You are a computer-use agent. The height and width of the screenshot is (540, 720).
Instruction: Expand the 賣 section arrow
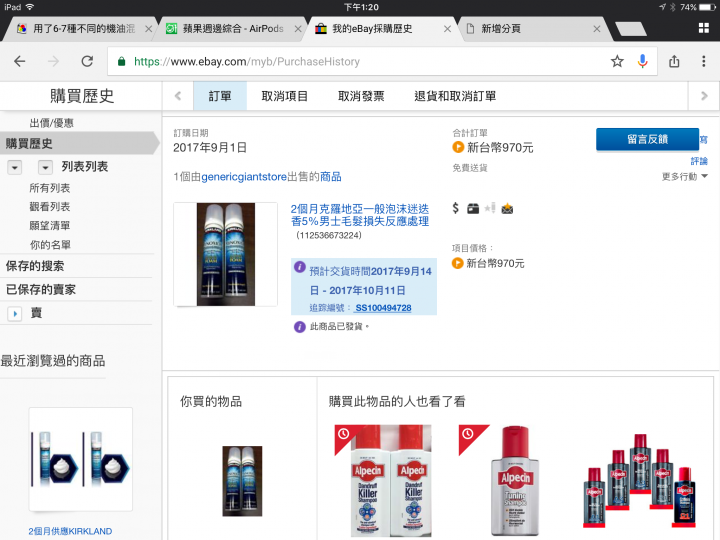[15, 314]
